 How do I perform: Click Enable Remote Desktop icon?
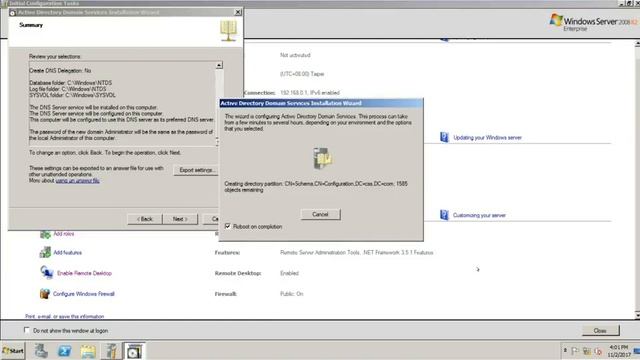[x=46, y=272]
